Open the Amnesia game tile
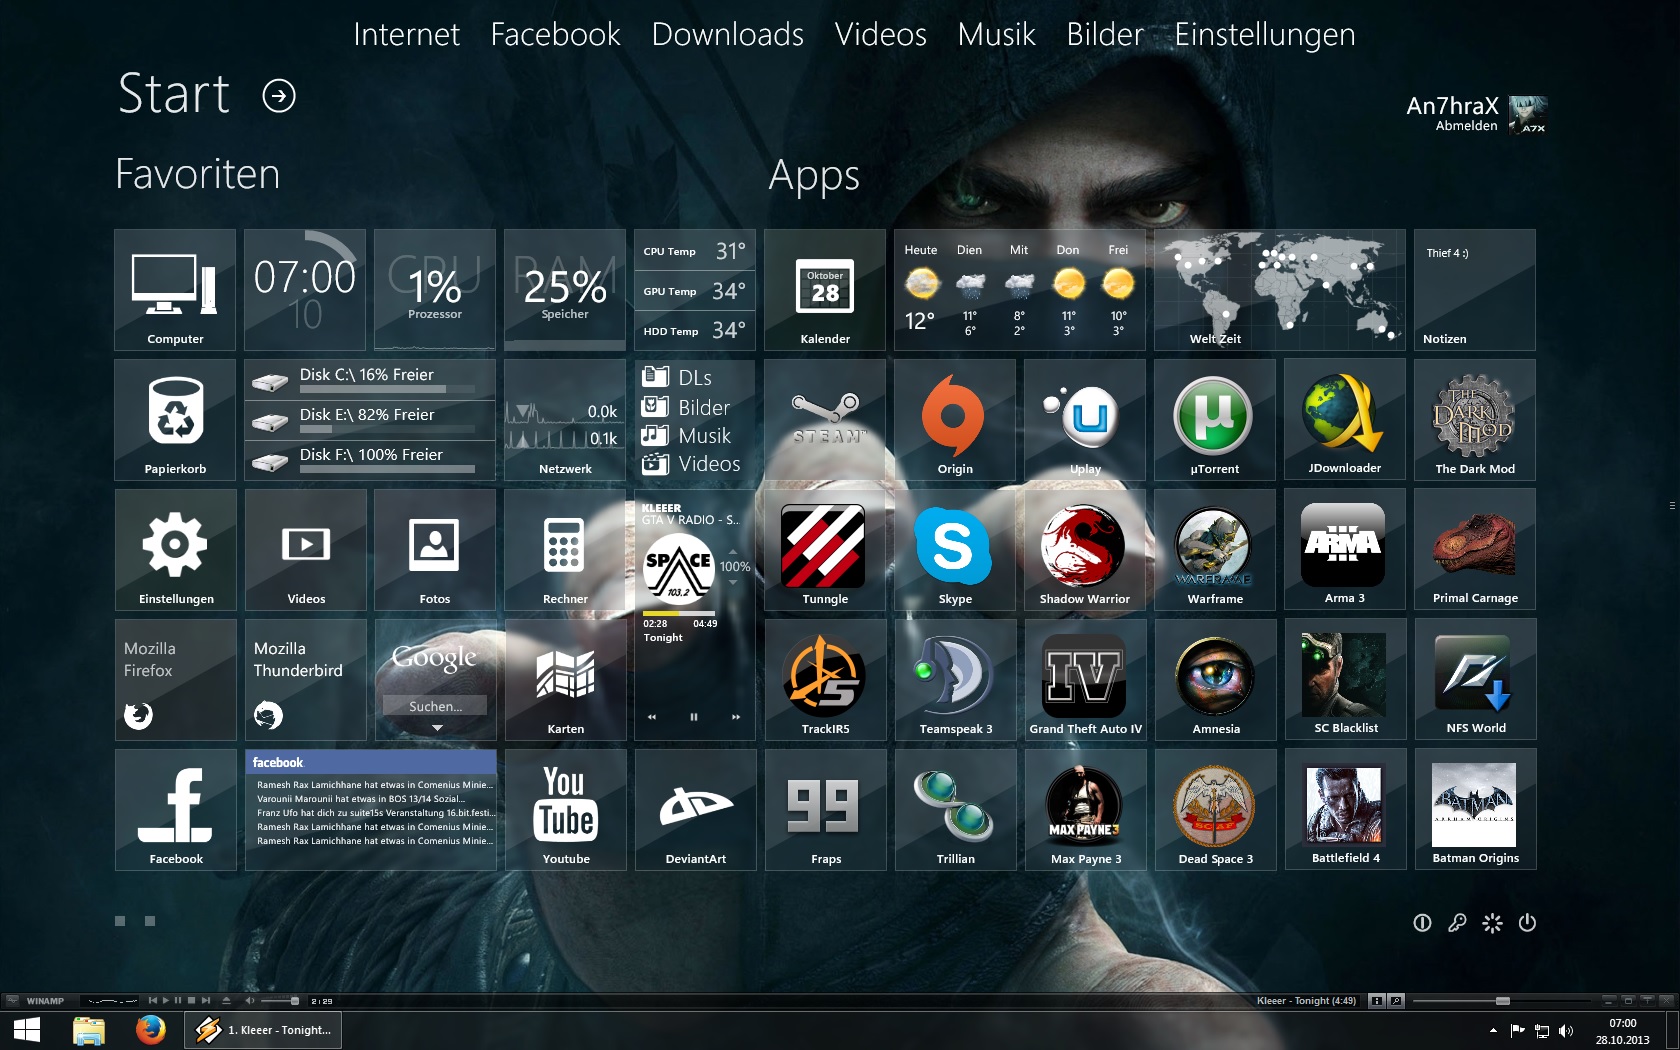 coord(1215,680)
